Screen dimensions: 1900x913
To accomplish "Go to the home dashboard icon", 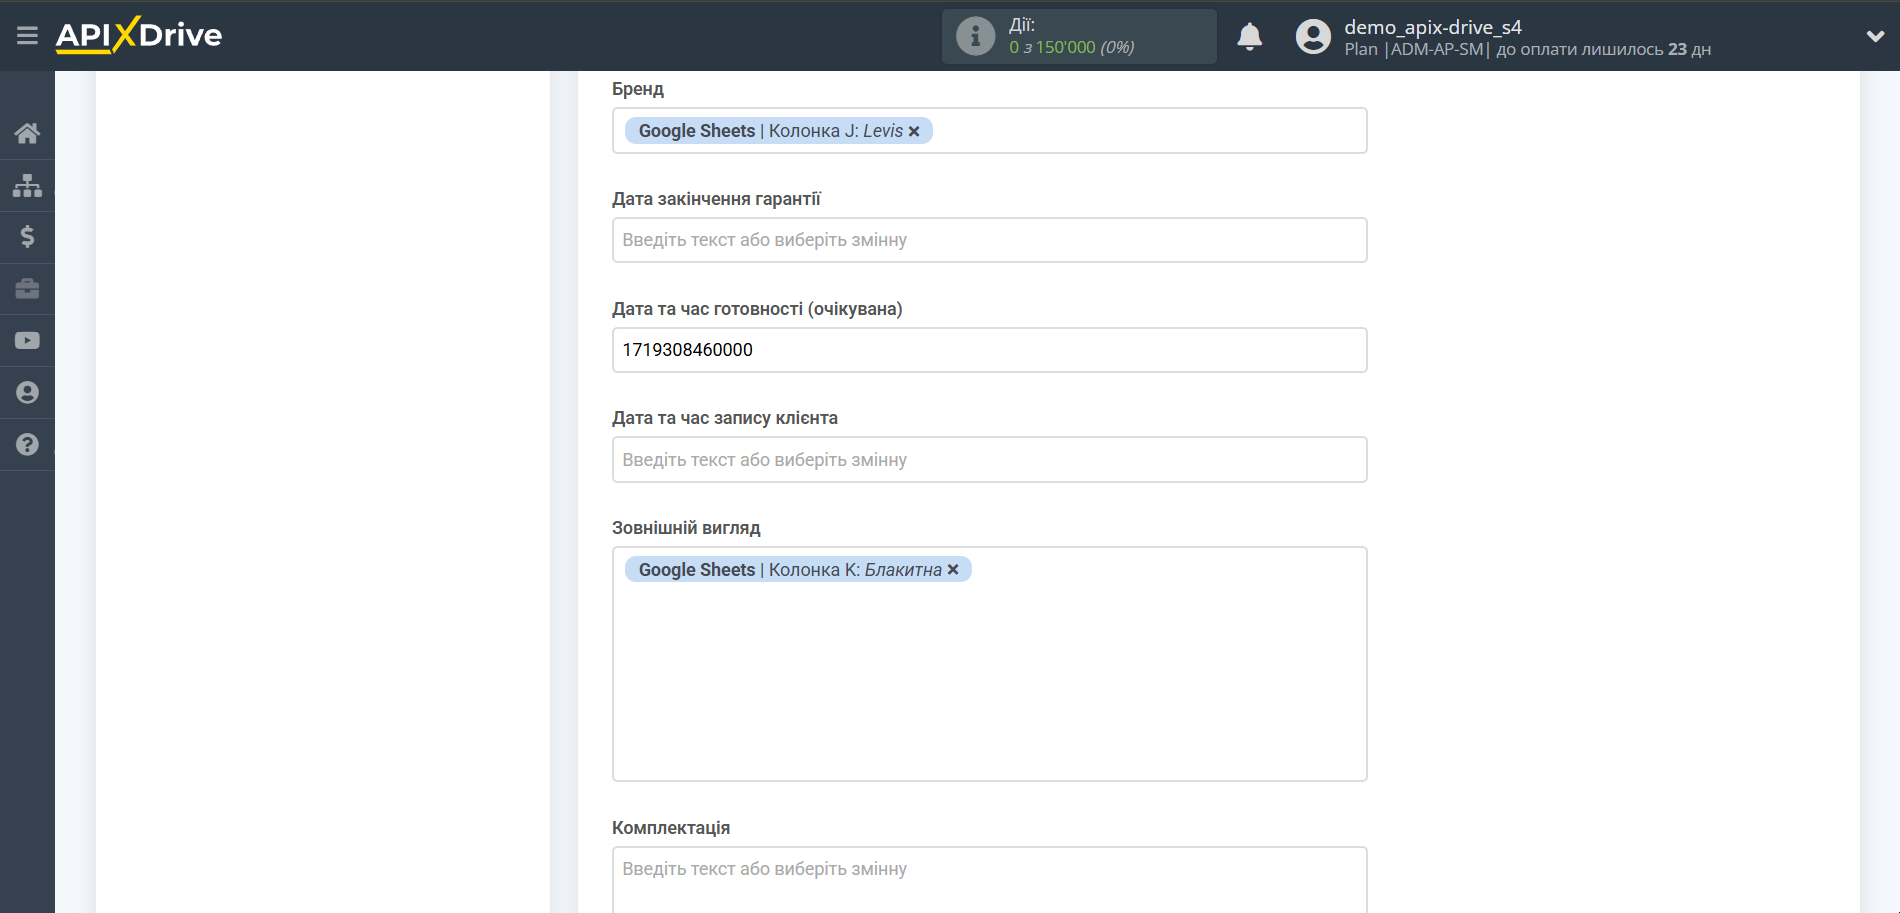I will [27, 133].
